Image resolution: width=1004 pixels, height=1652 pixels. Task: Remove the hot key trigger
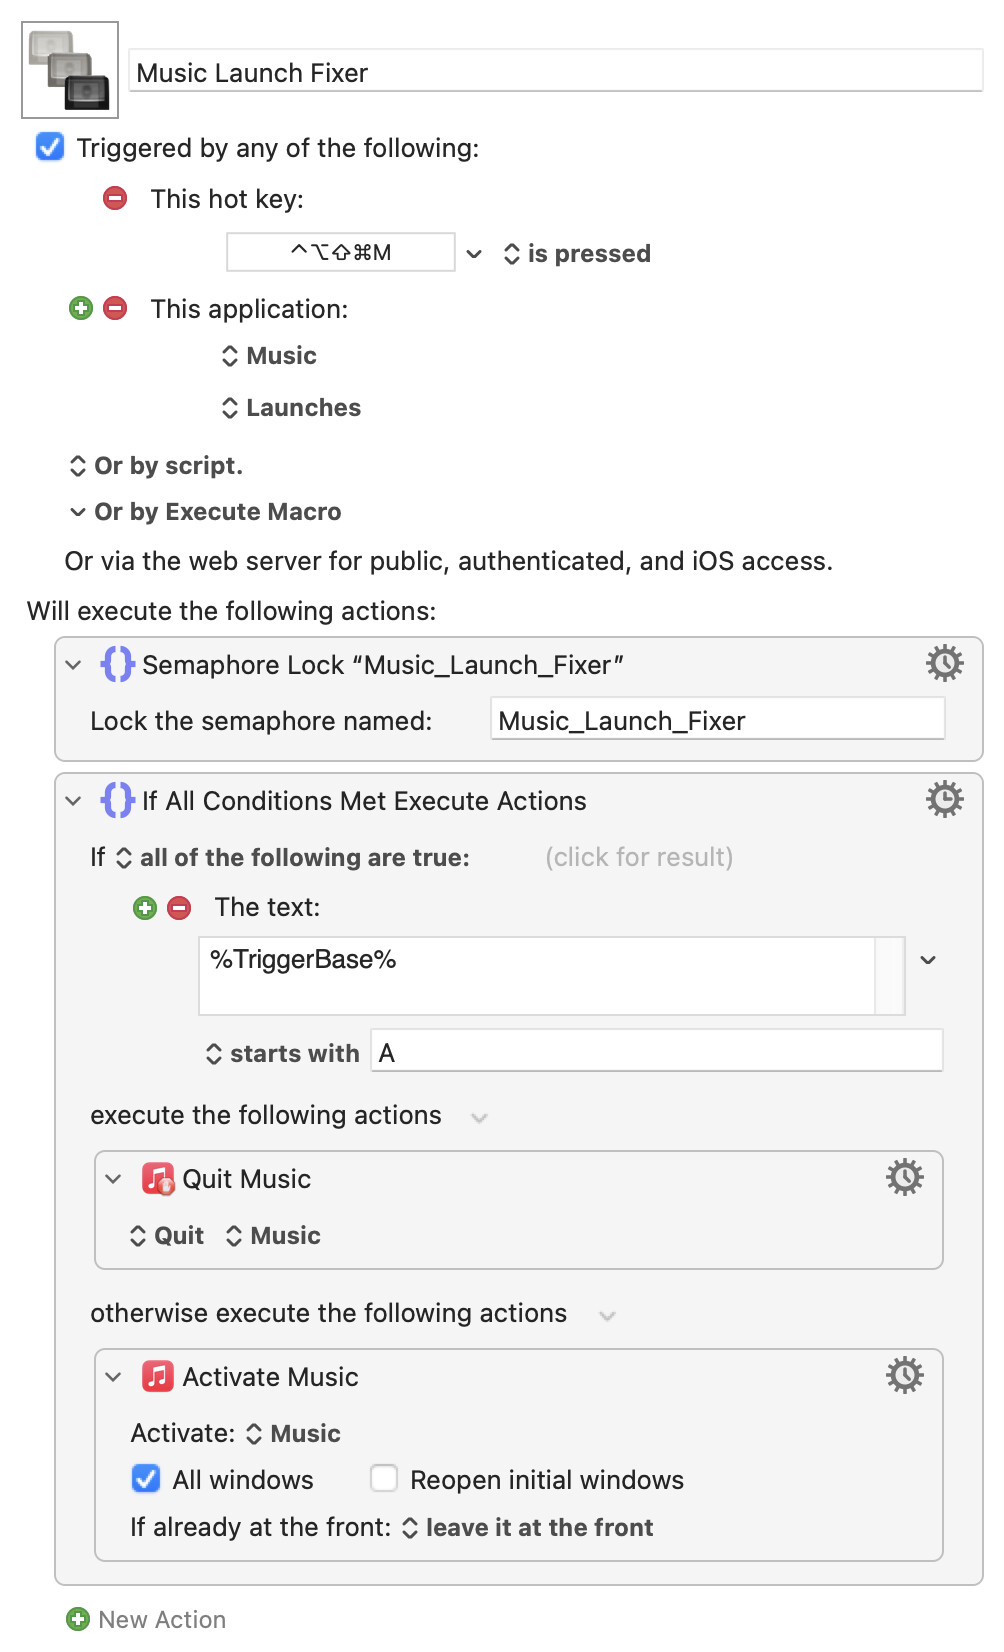115,198
